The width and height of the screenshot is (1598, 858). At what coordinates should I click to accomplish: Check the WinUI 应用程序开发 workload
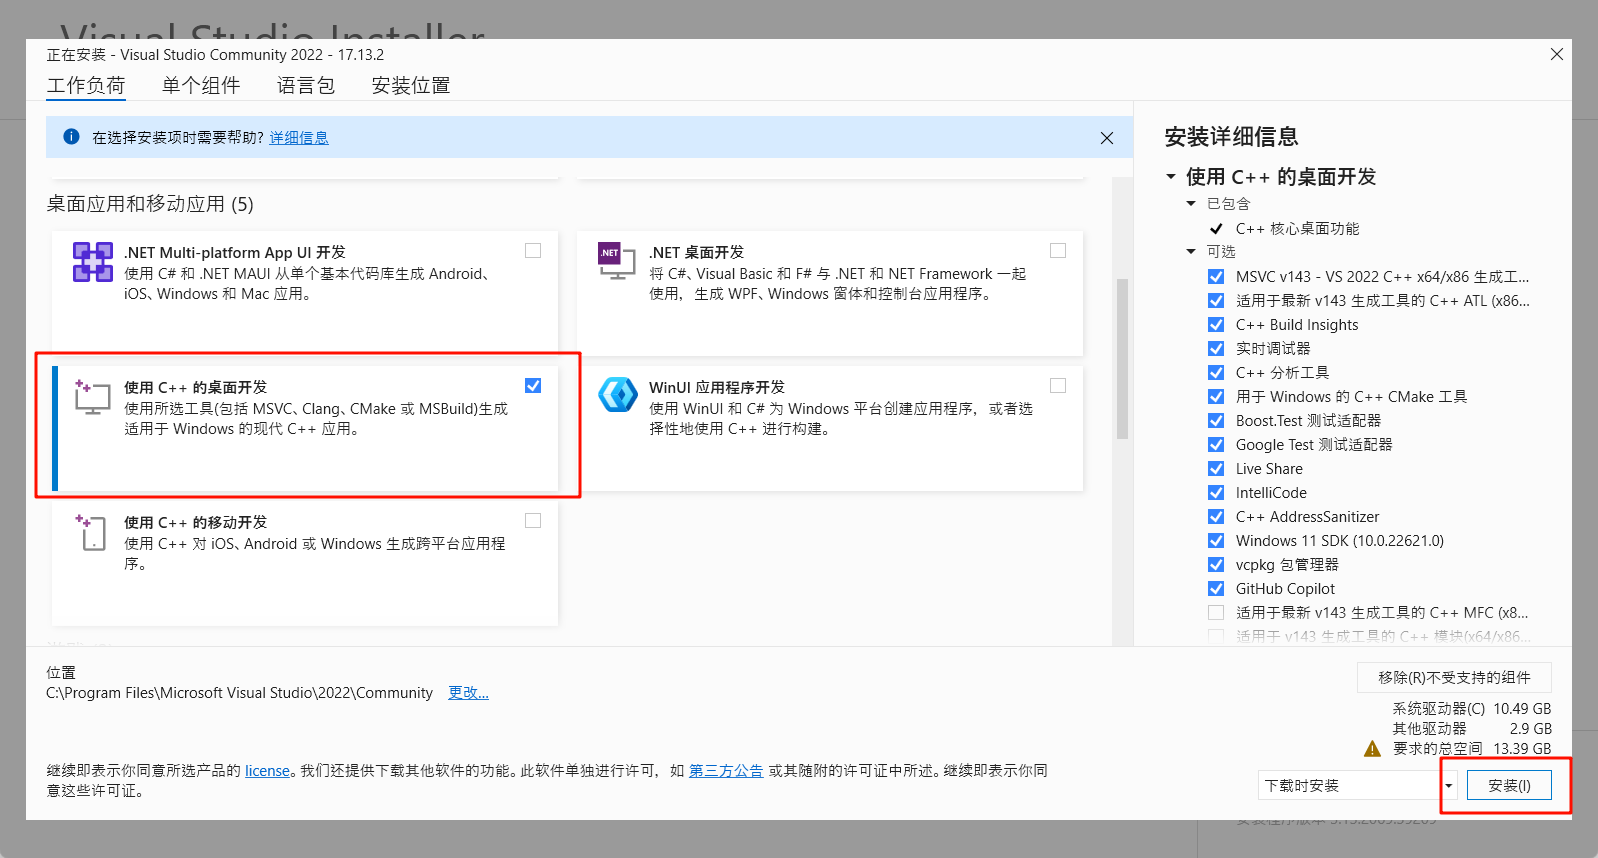(1058, 386)
